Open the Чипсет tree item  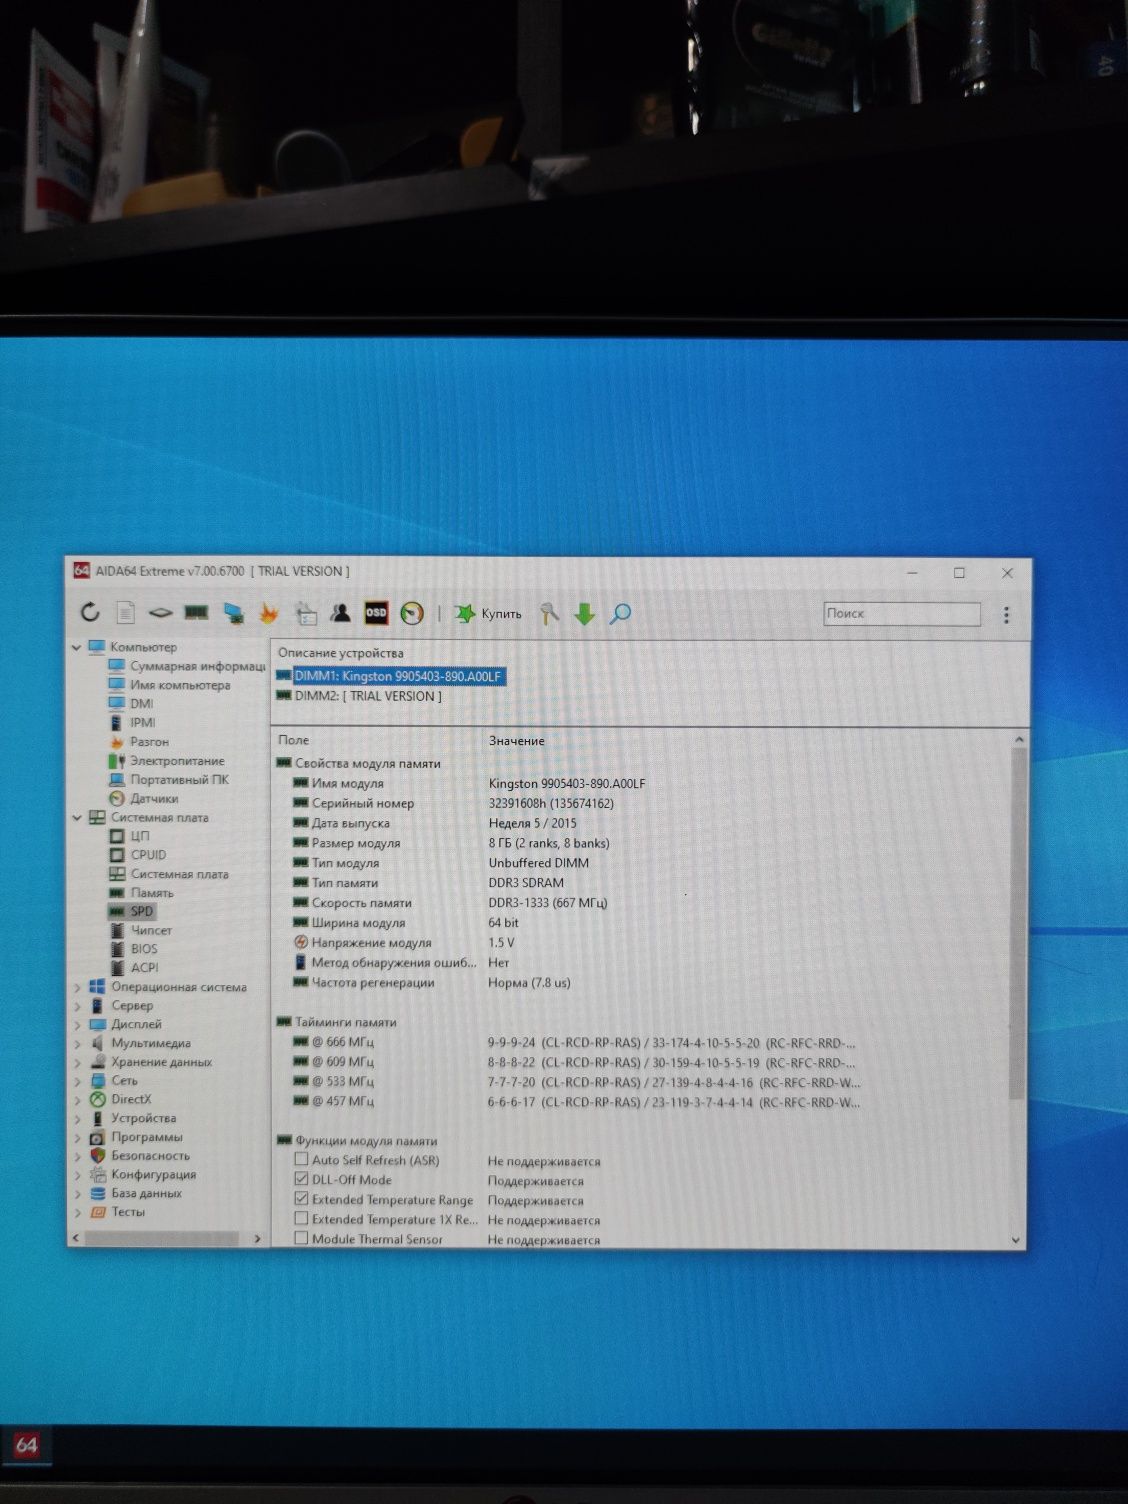click(x=151, y=930)
